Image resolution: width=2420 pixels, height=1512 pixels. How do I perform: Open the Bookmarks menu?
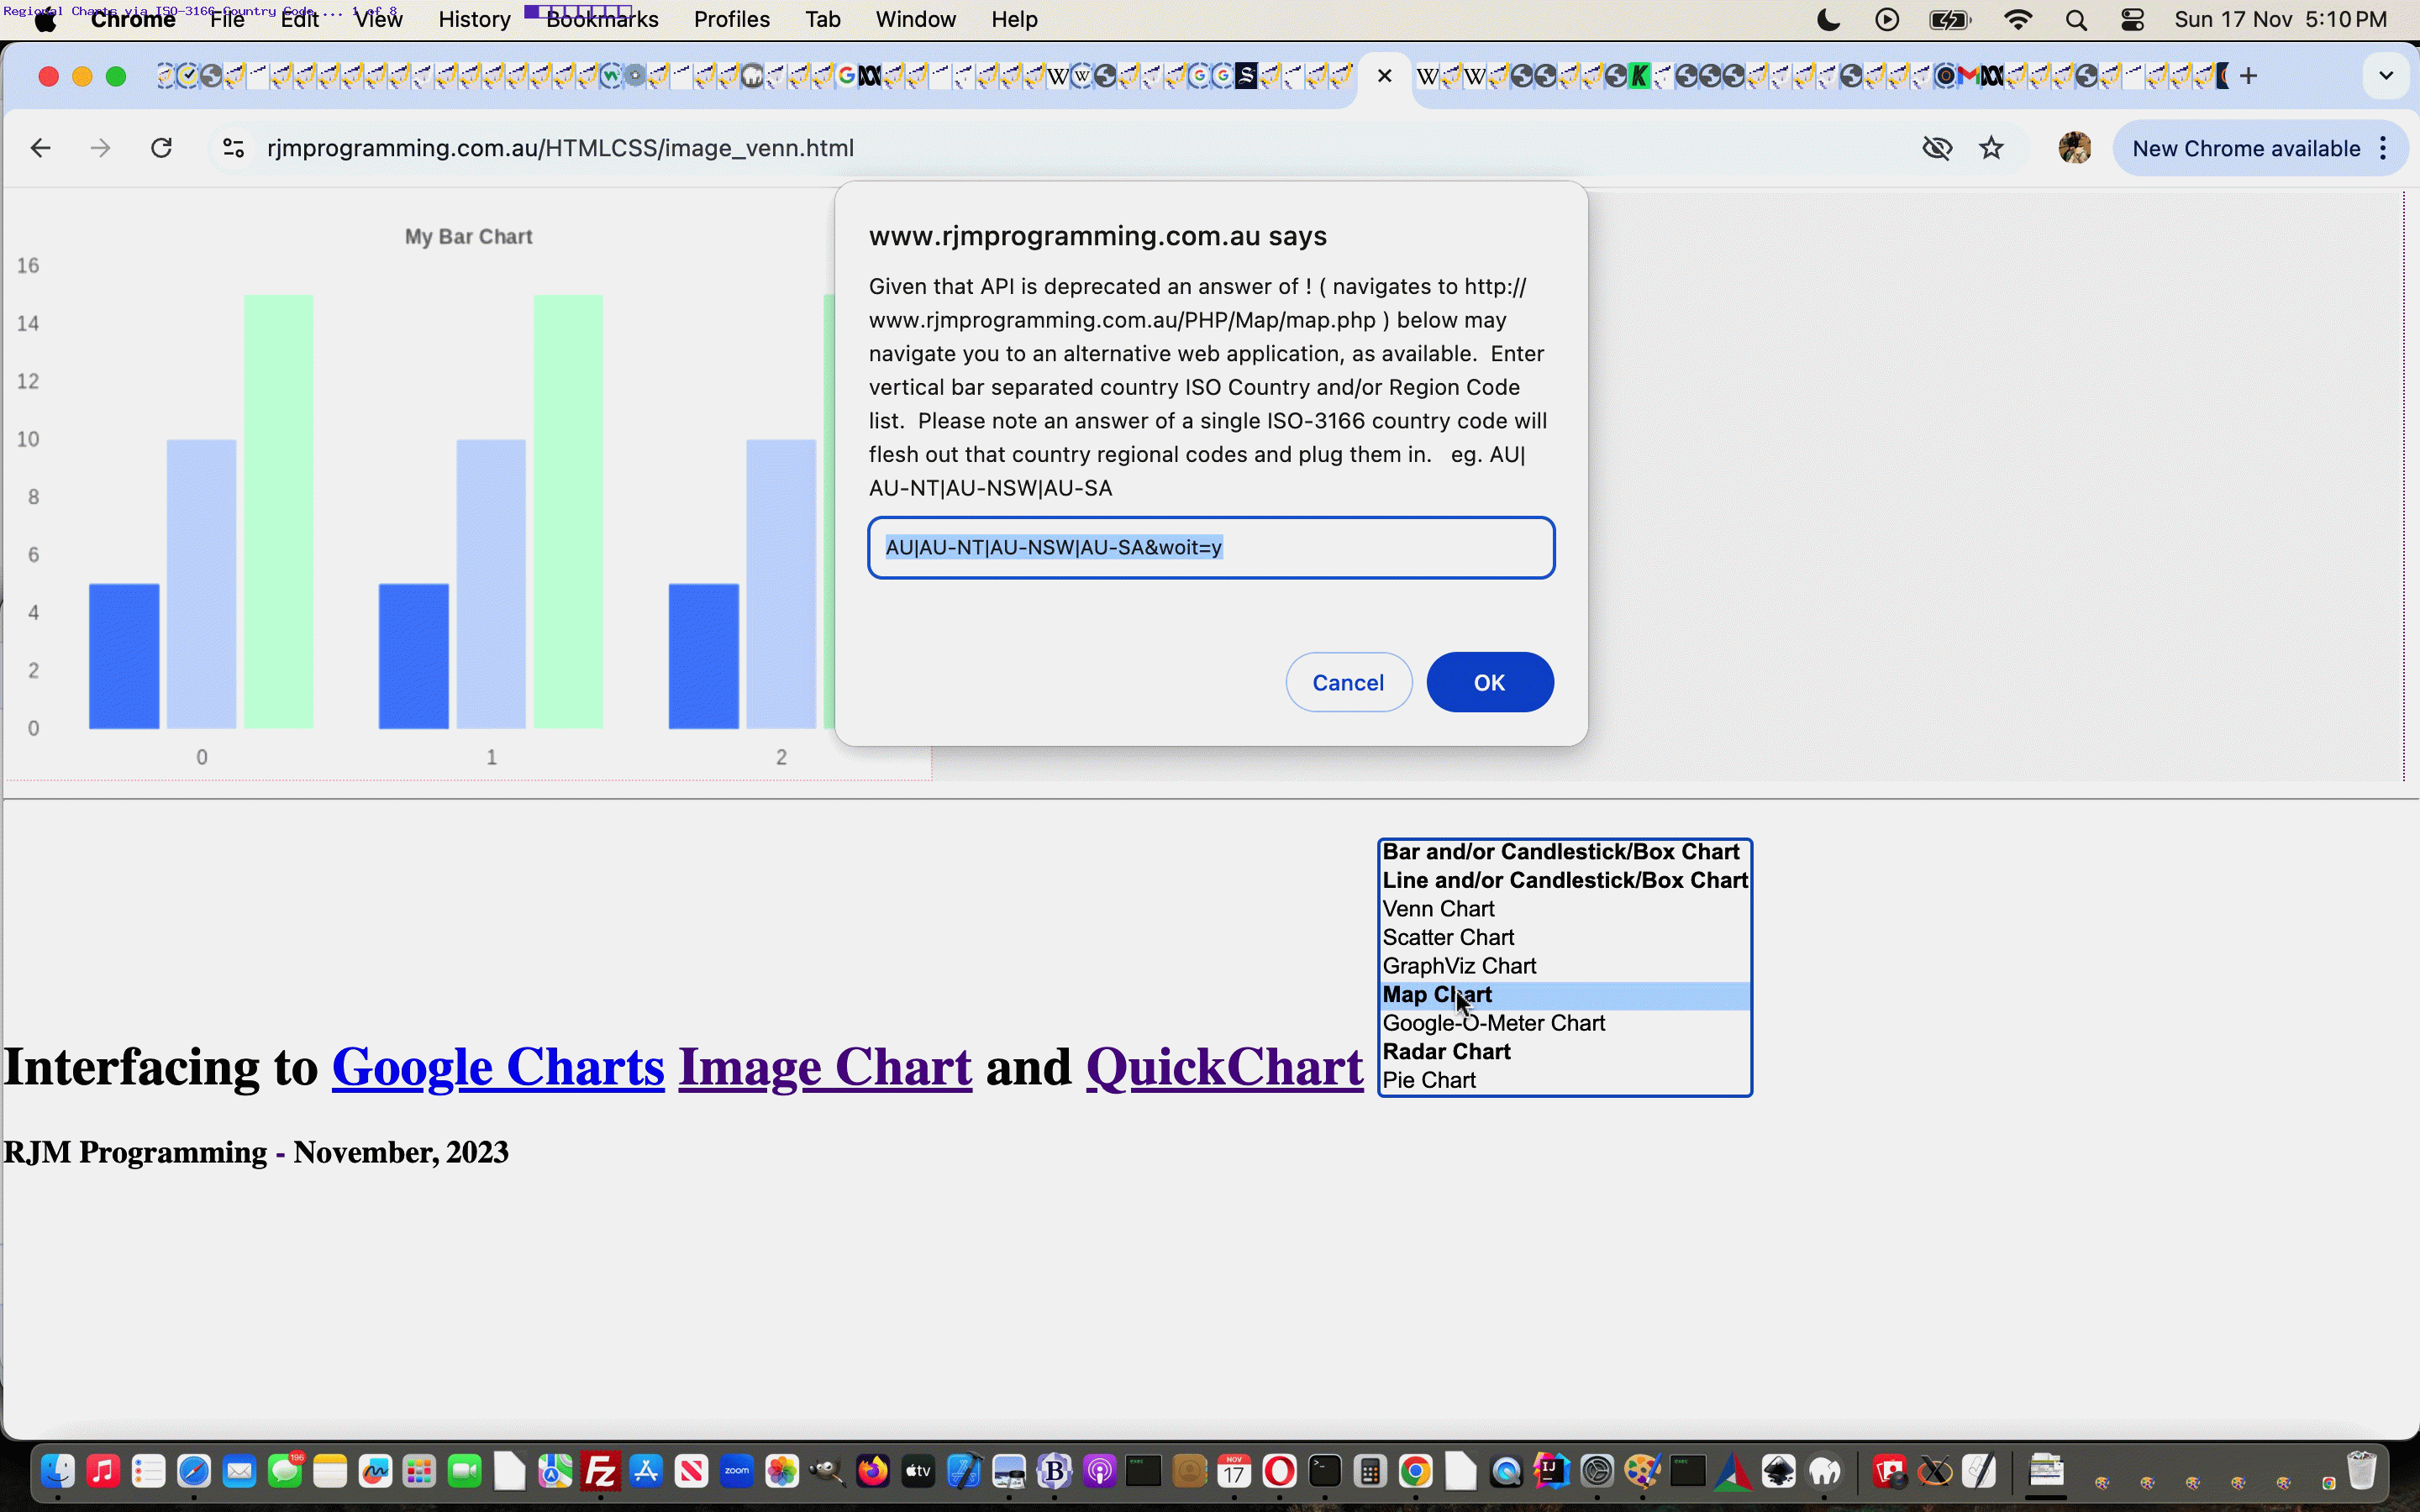pyautogui.click(x=602, y=19)
